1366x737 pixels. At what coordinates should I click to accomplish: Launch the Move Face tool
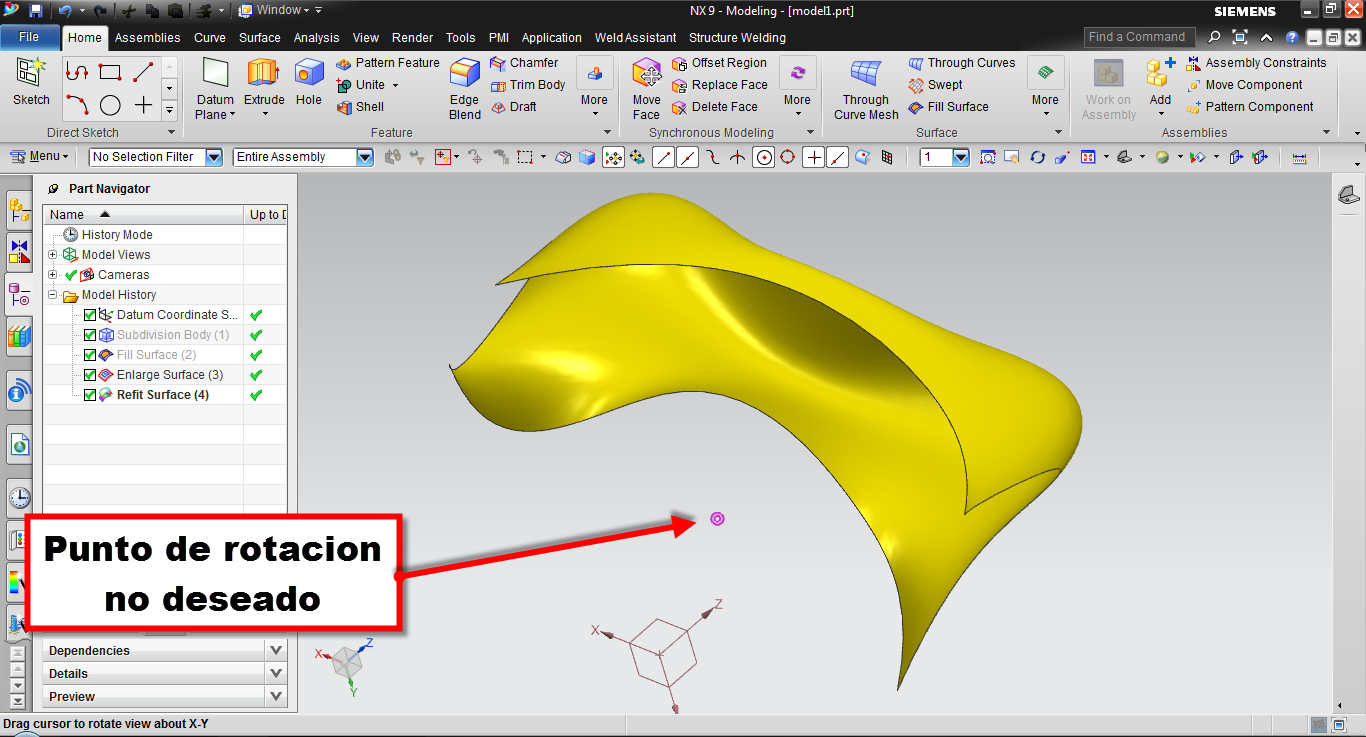coord(647,88)
